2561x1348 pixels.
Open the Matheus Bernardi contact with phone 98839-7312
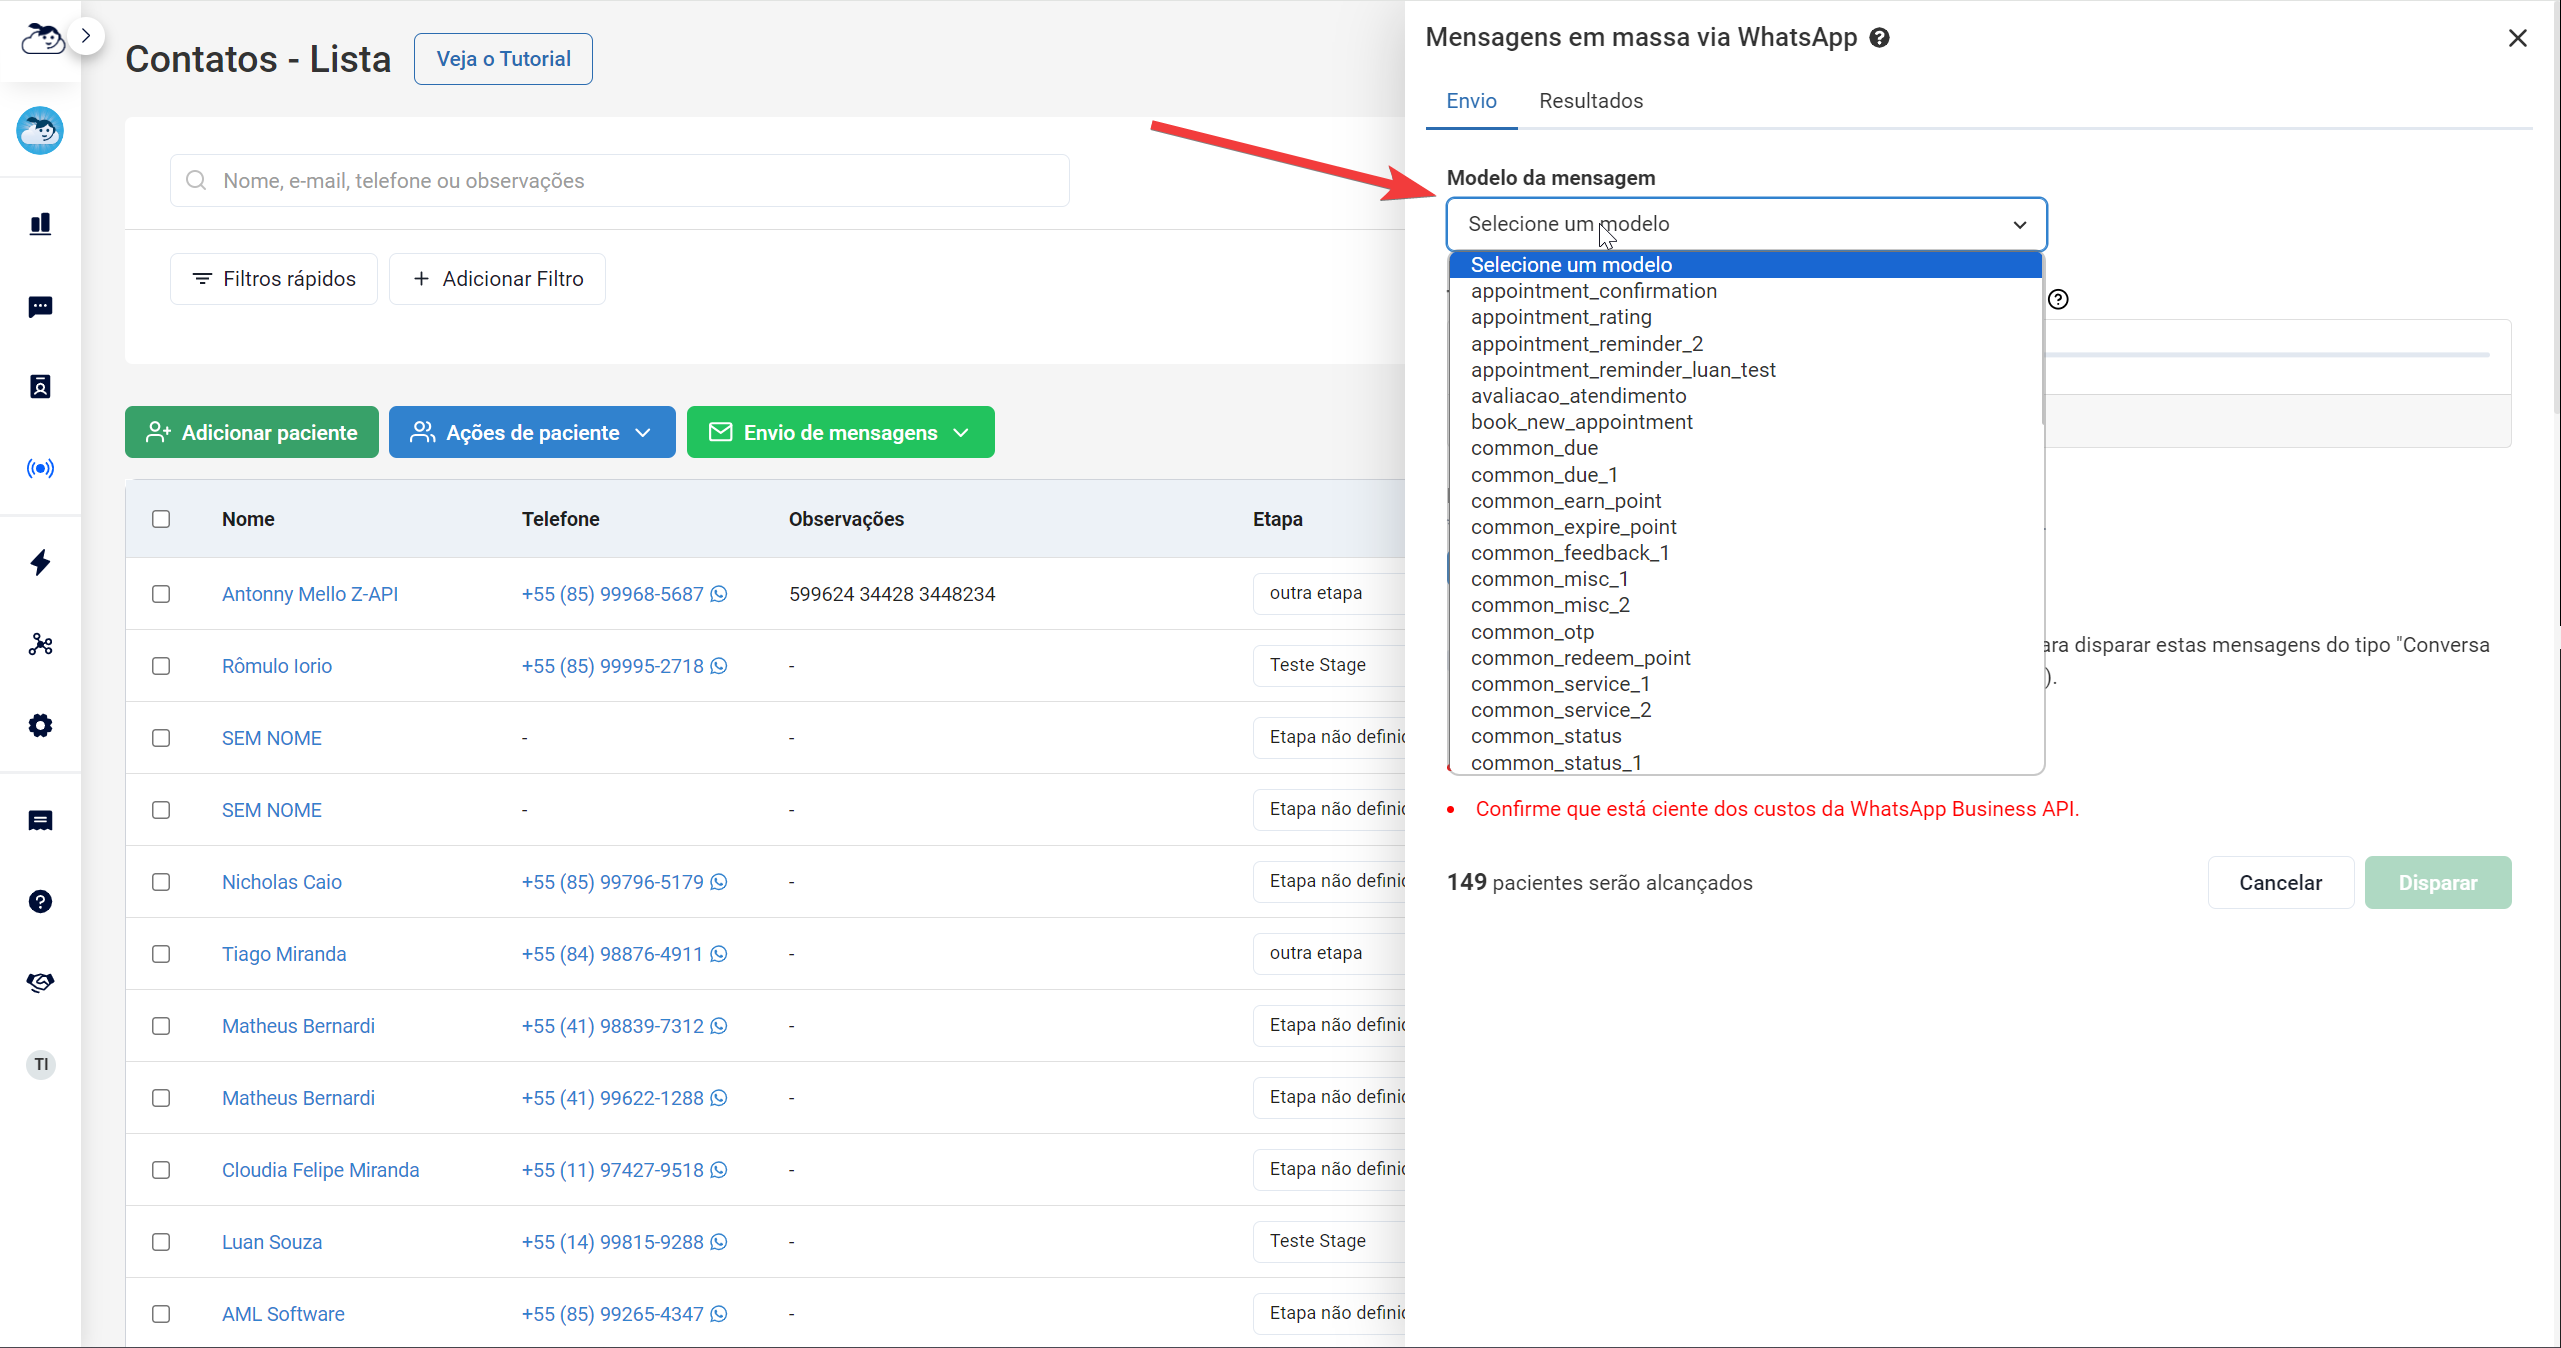click(x=298, y=1026)
